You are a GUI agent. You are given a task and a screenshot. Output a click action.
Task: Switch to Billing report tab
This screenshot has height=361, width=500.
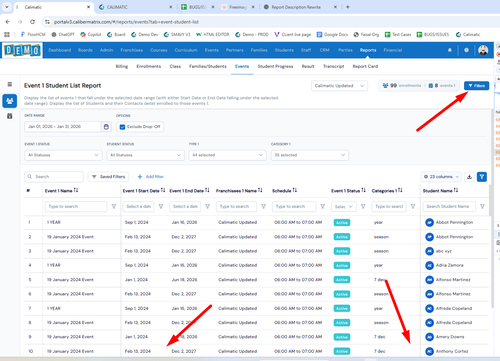[122, 66]
